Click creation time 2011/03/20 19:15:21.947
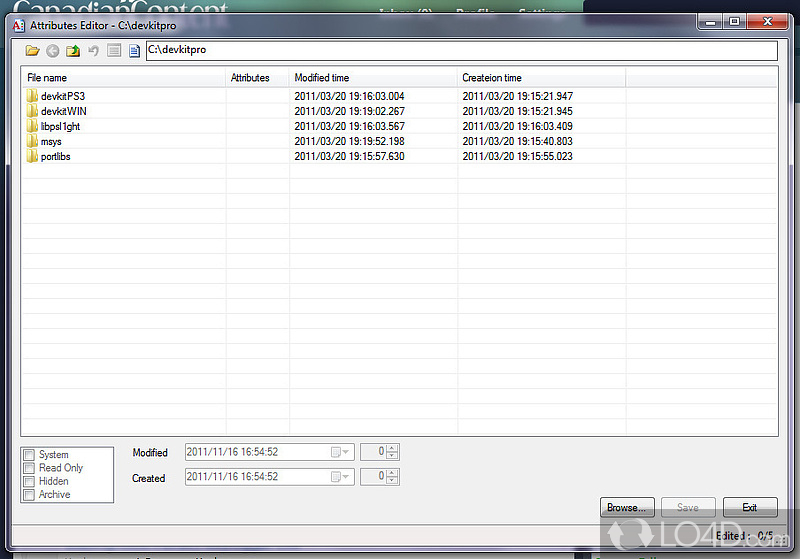 517,96
